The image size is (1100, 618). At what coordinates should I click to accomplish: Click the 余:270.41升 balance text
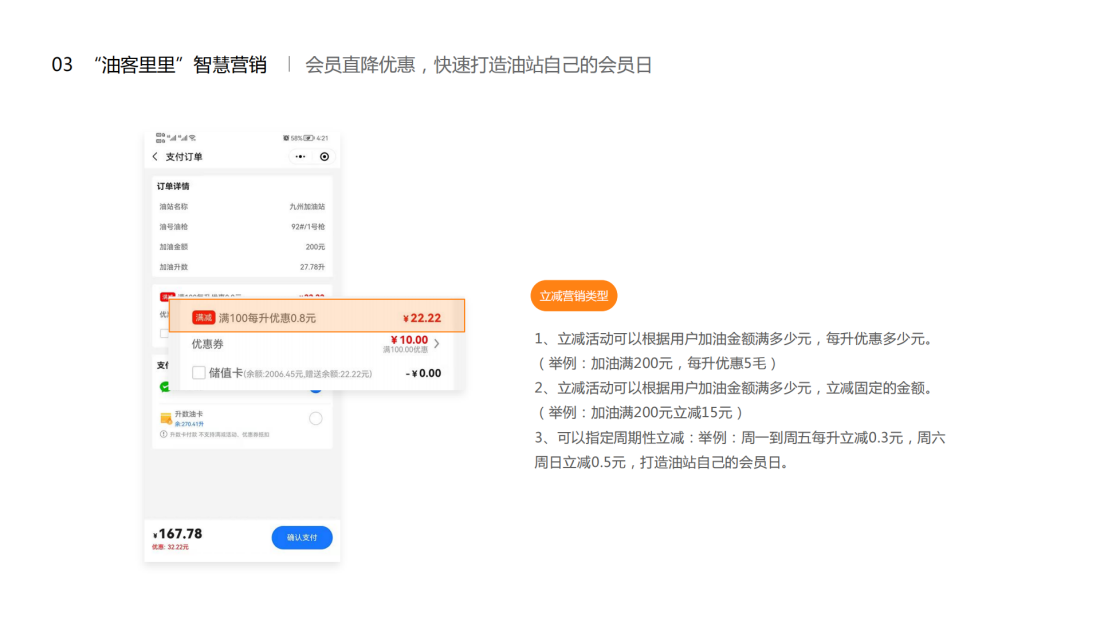tap(189, 424)
